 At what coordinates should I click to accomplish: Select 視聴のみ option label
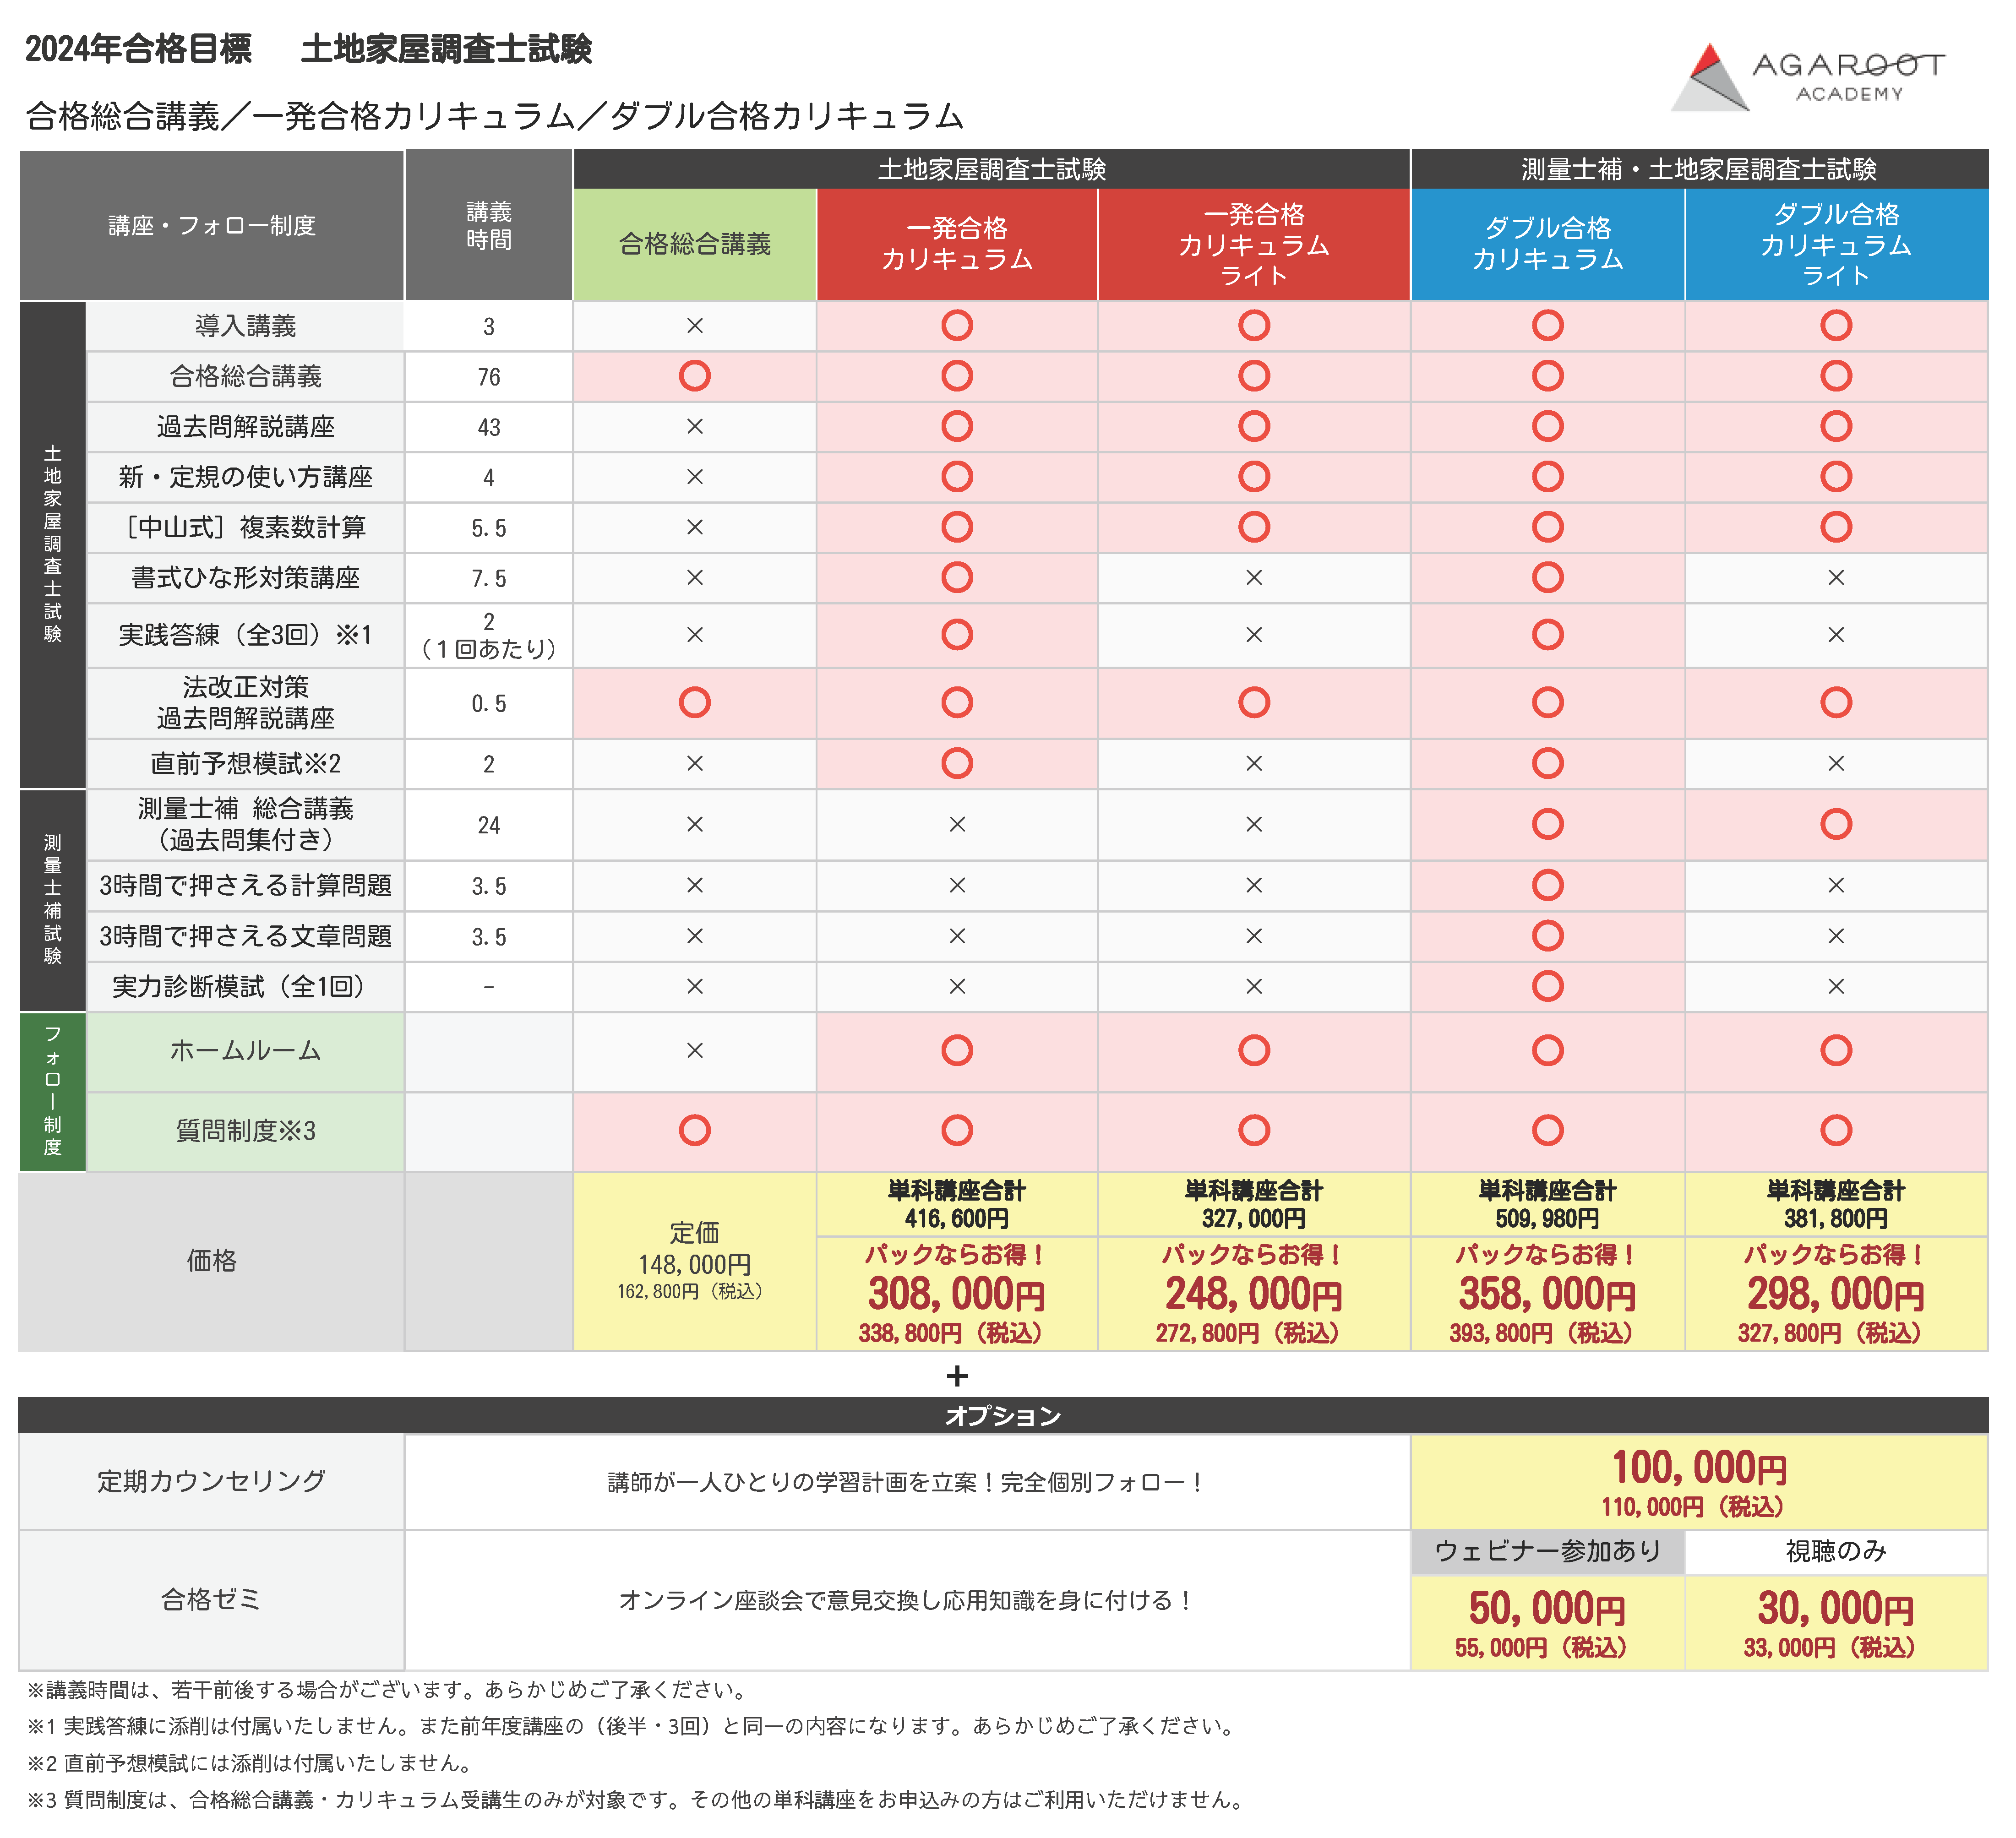pyautogui.click(x=1835, y=1551)
